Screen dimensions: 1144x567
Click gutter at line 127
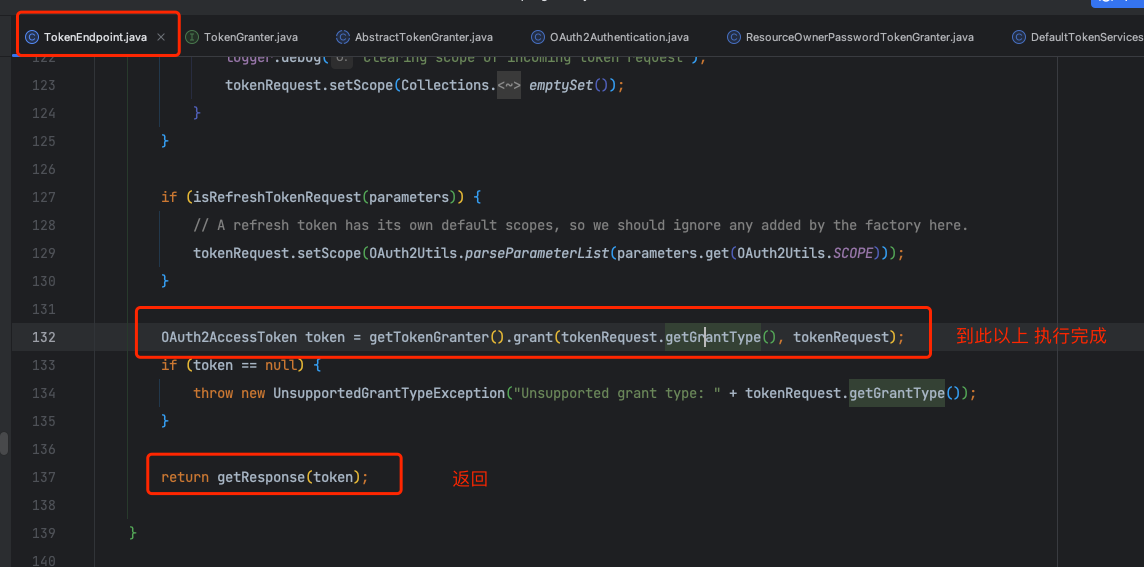coord(43,197)
